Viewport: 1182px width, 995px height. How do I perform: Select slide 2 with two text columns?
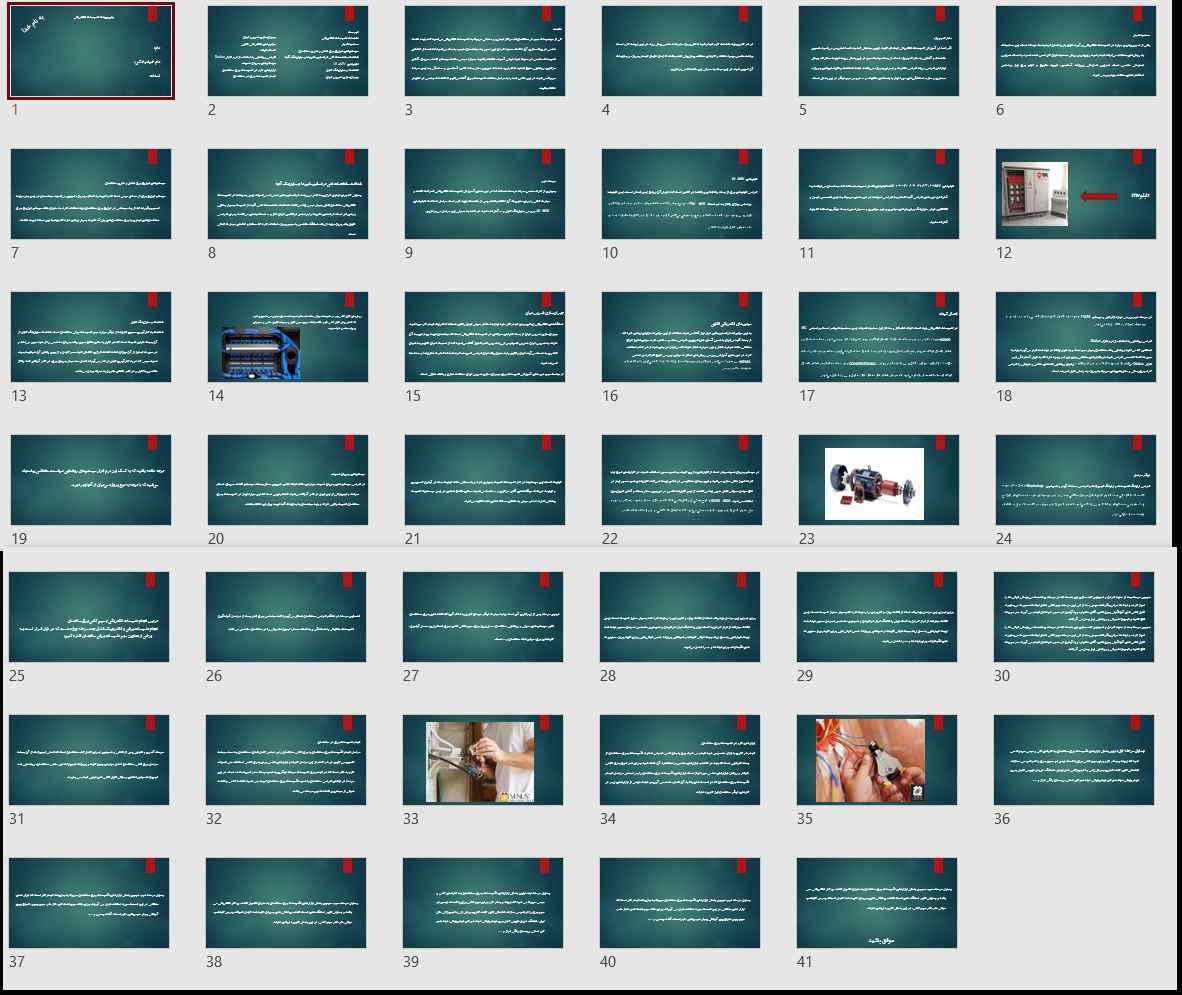click(x=288, y=51)
